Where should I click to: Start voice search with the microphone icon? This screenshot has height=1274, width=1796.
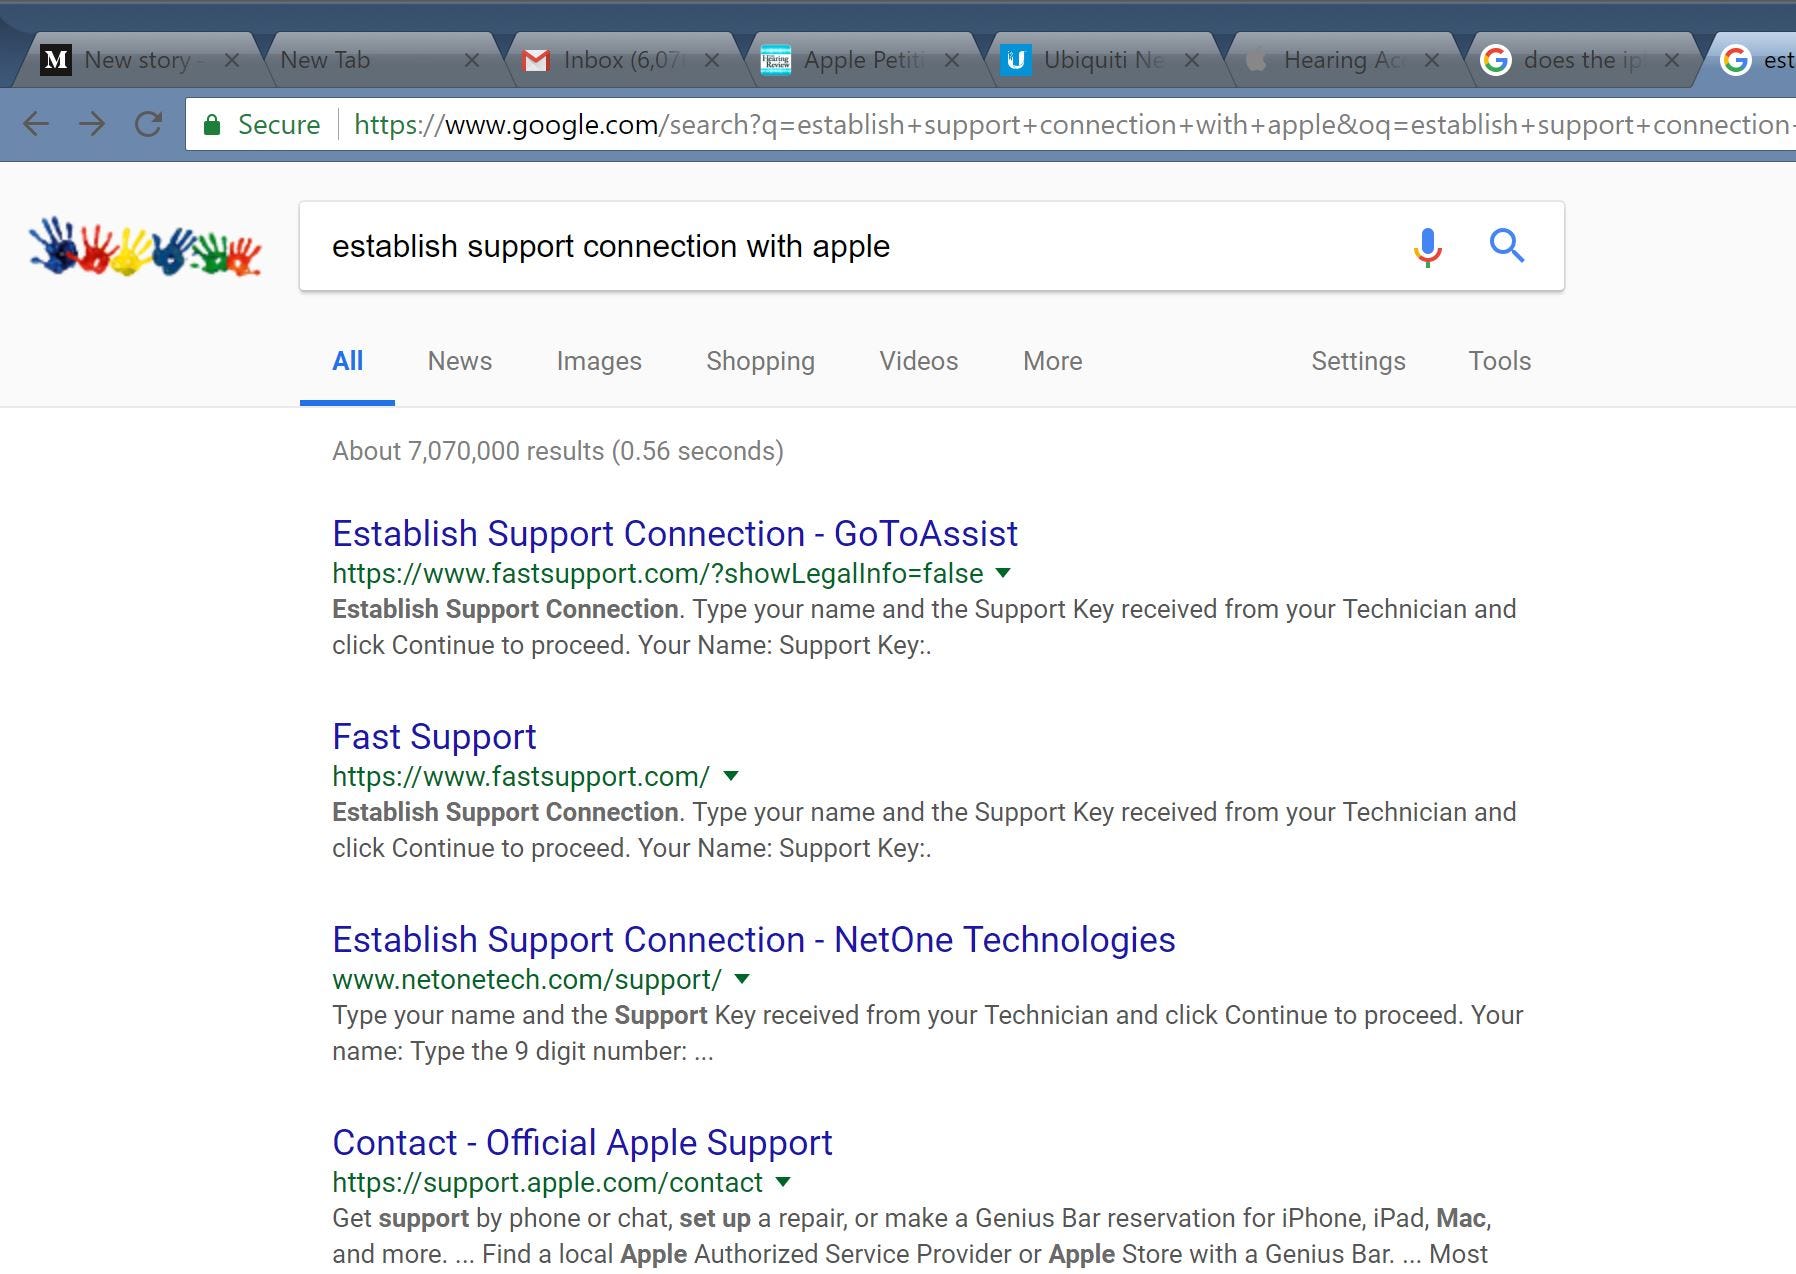[x=1428, y=246]
